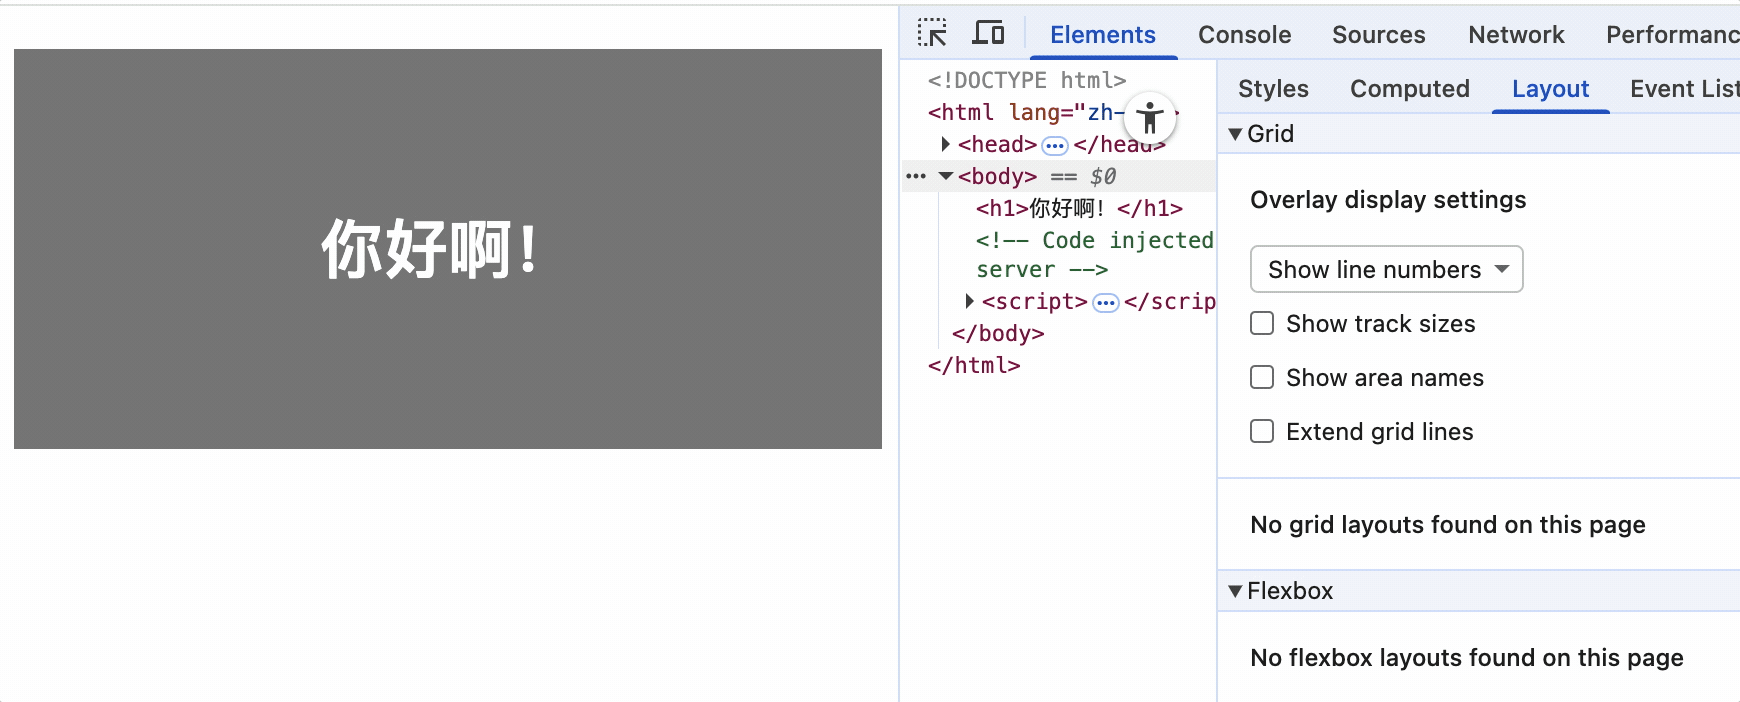
Task: Click the 你好啊! heading on the page
Action: point(429,249)
